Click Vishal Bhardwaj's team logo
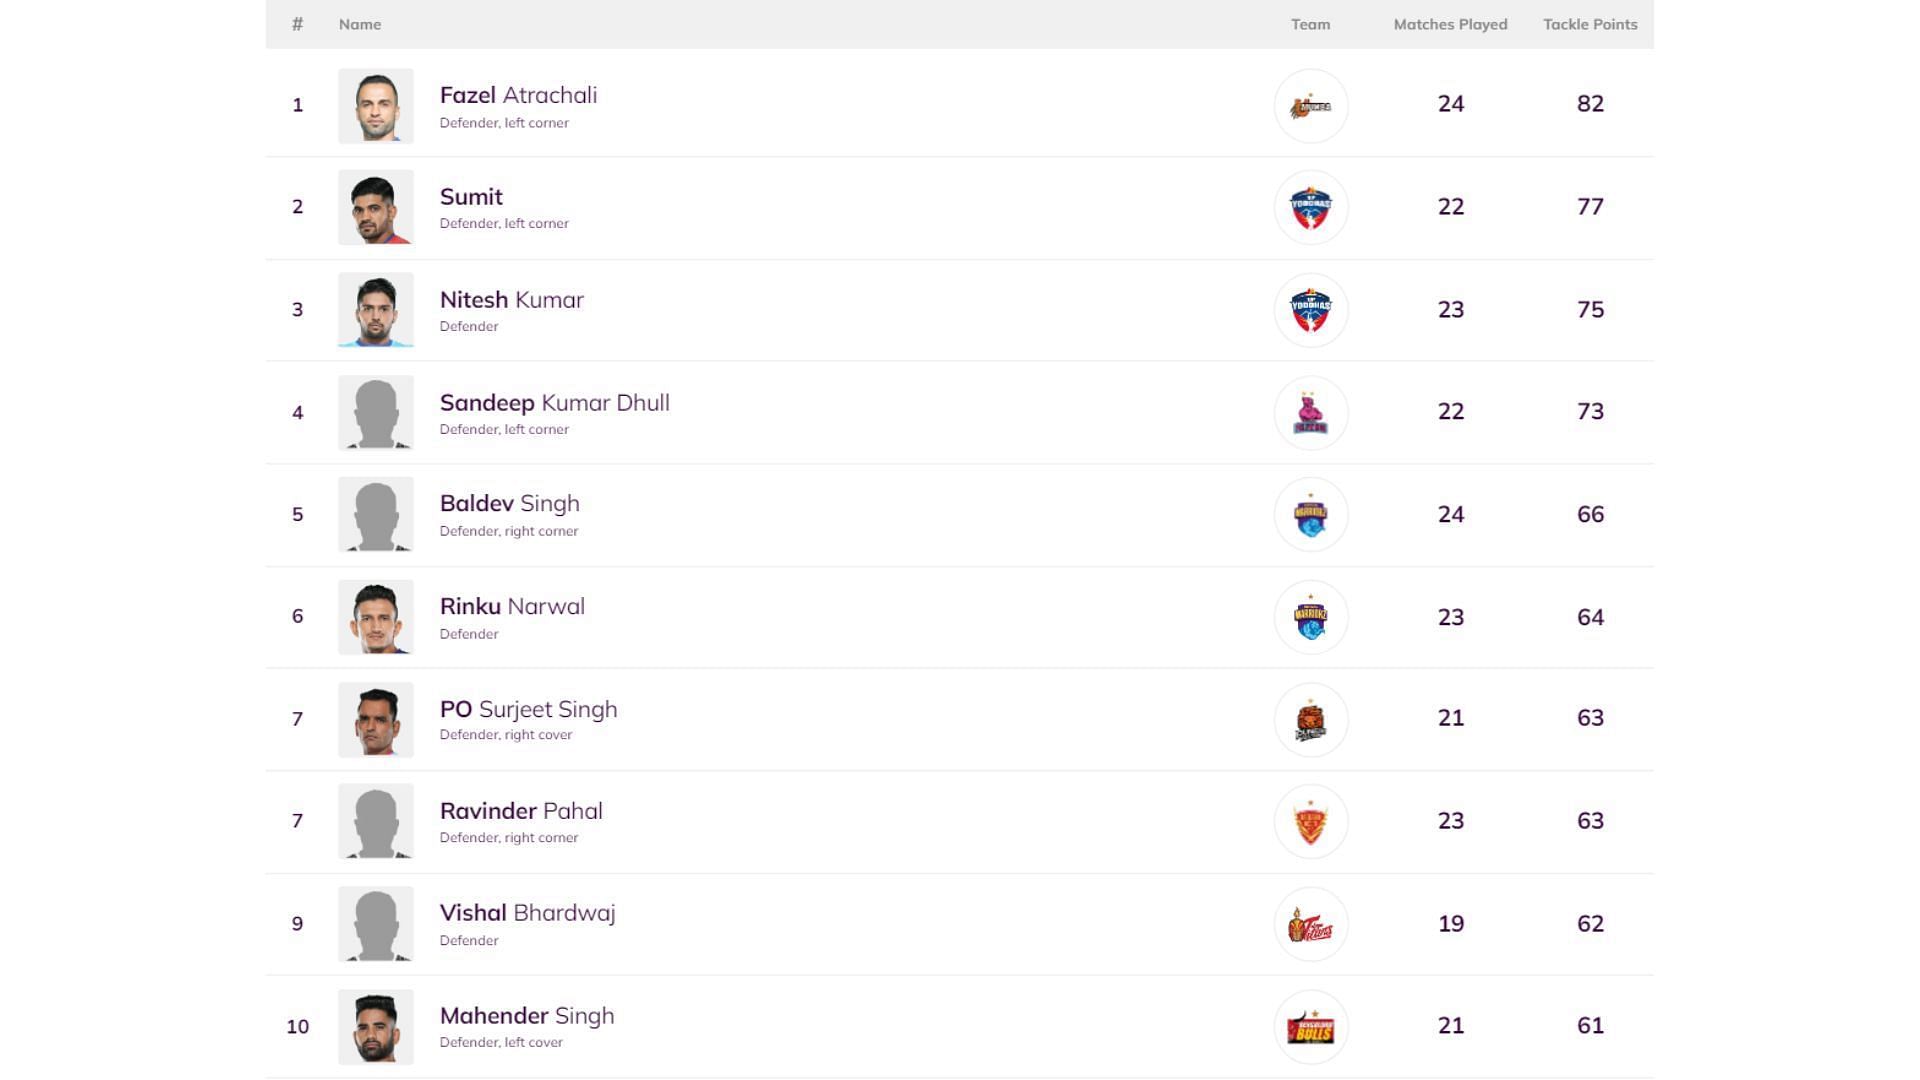The width and height of the screenshot is (1920, 1080). (x=1310, y=924)
